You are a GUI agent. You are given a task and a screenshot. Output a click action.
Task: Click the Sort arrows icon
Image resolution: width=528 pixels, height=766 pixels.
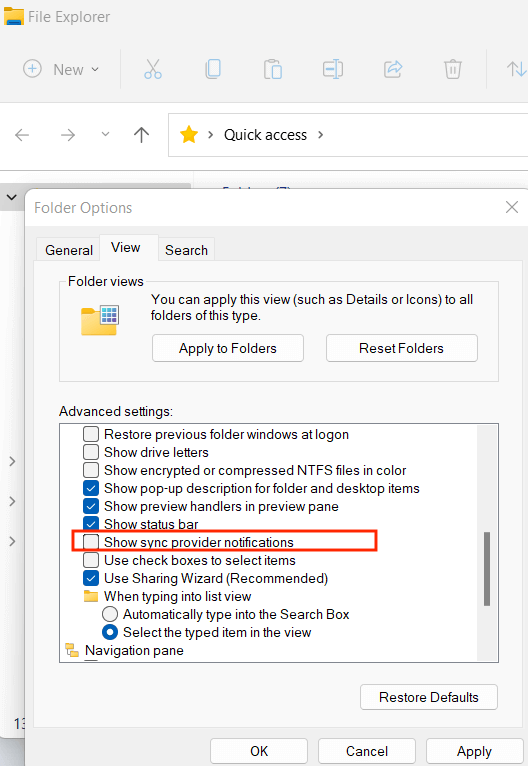click(x=517, y=69)
